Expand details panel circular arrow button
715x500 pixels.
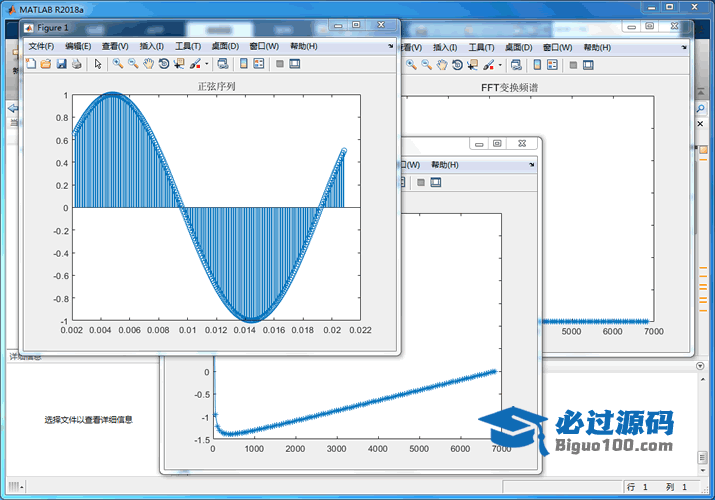point(700,366)
